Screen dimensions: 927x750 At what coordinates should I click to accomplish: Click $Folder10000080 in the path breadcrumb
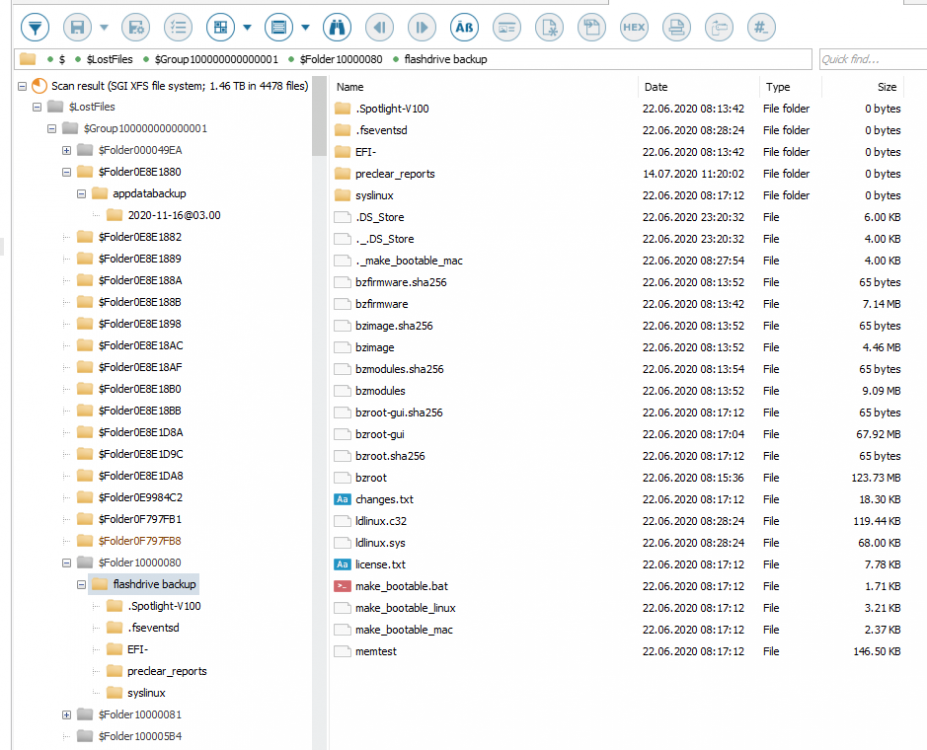tap(341, 59)
